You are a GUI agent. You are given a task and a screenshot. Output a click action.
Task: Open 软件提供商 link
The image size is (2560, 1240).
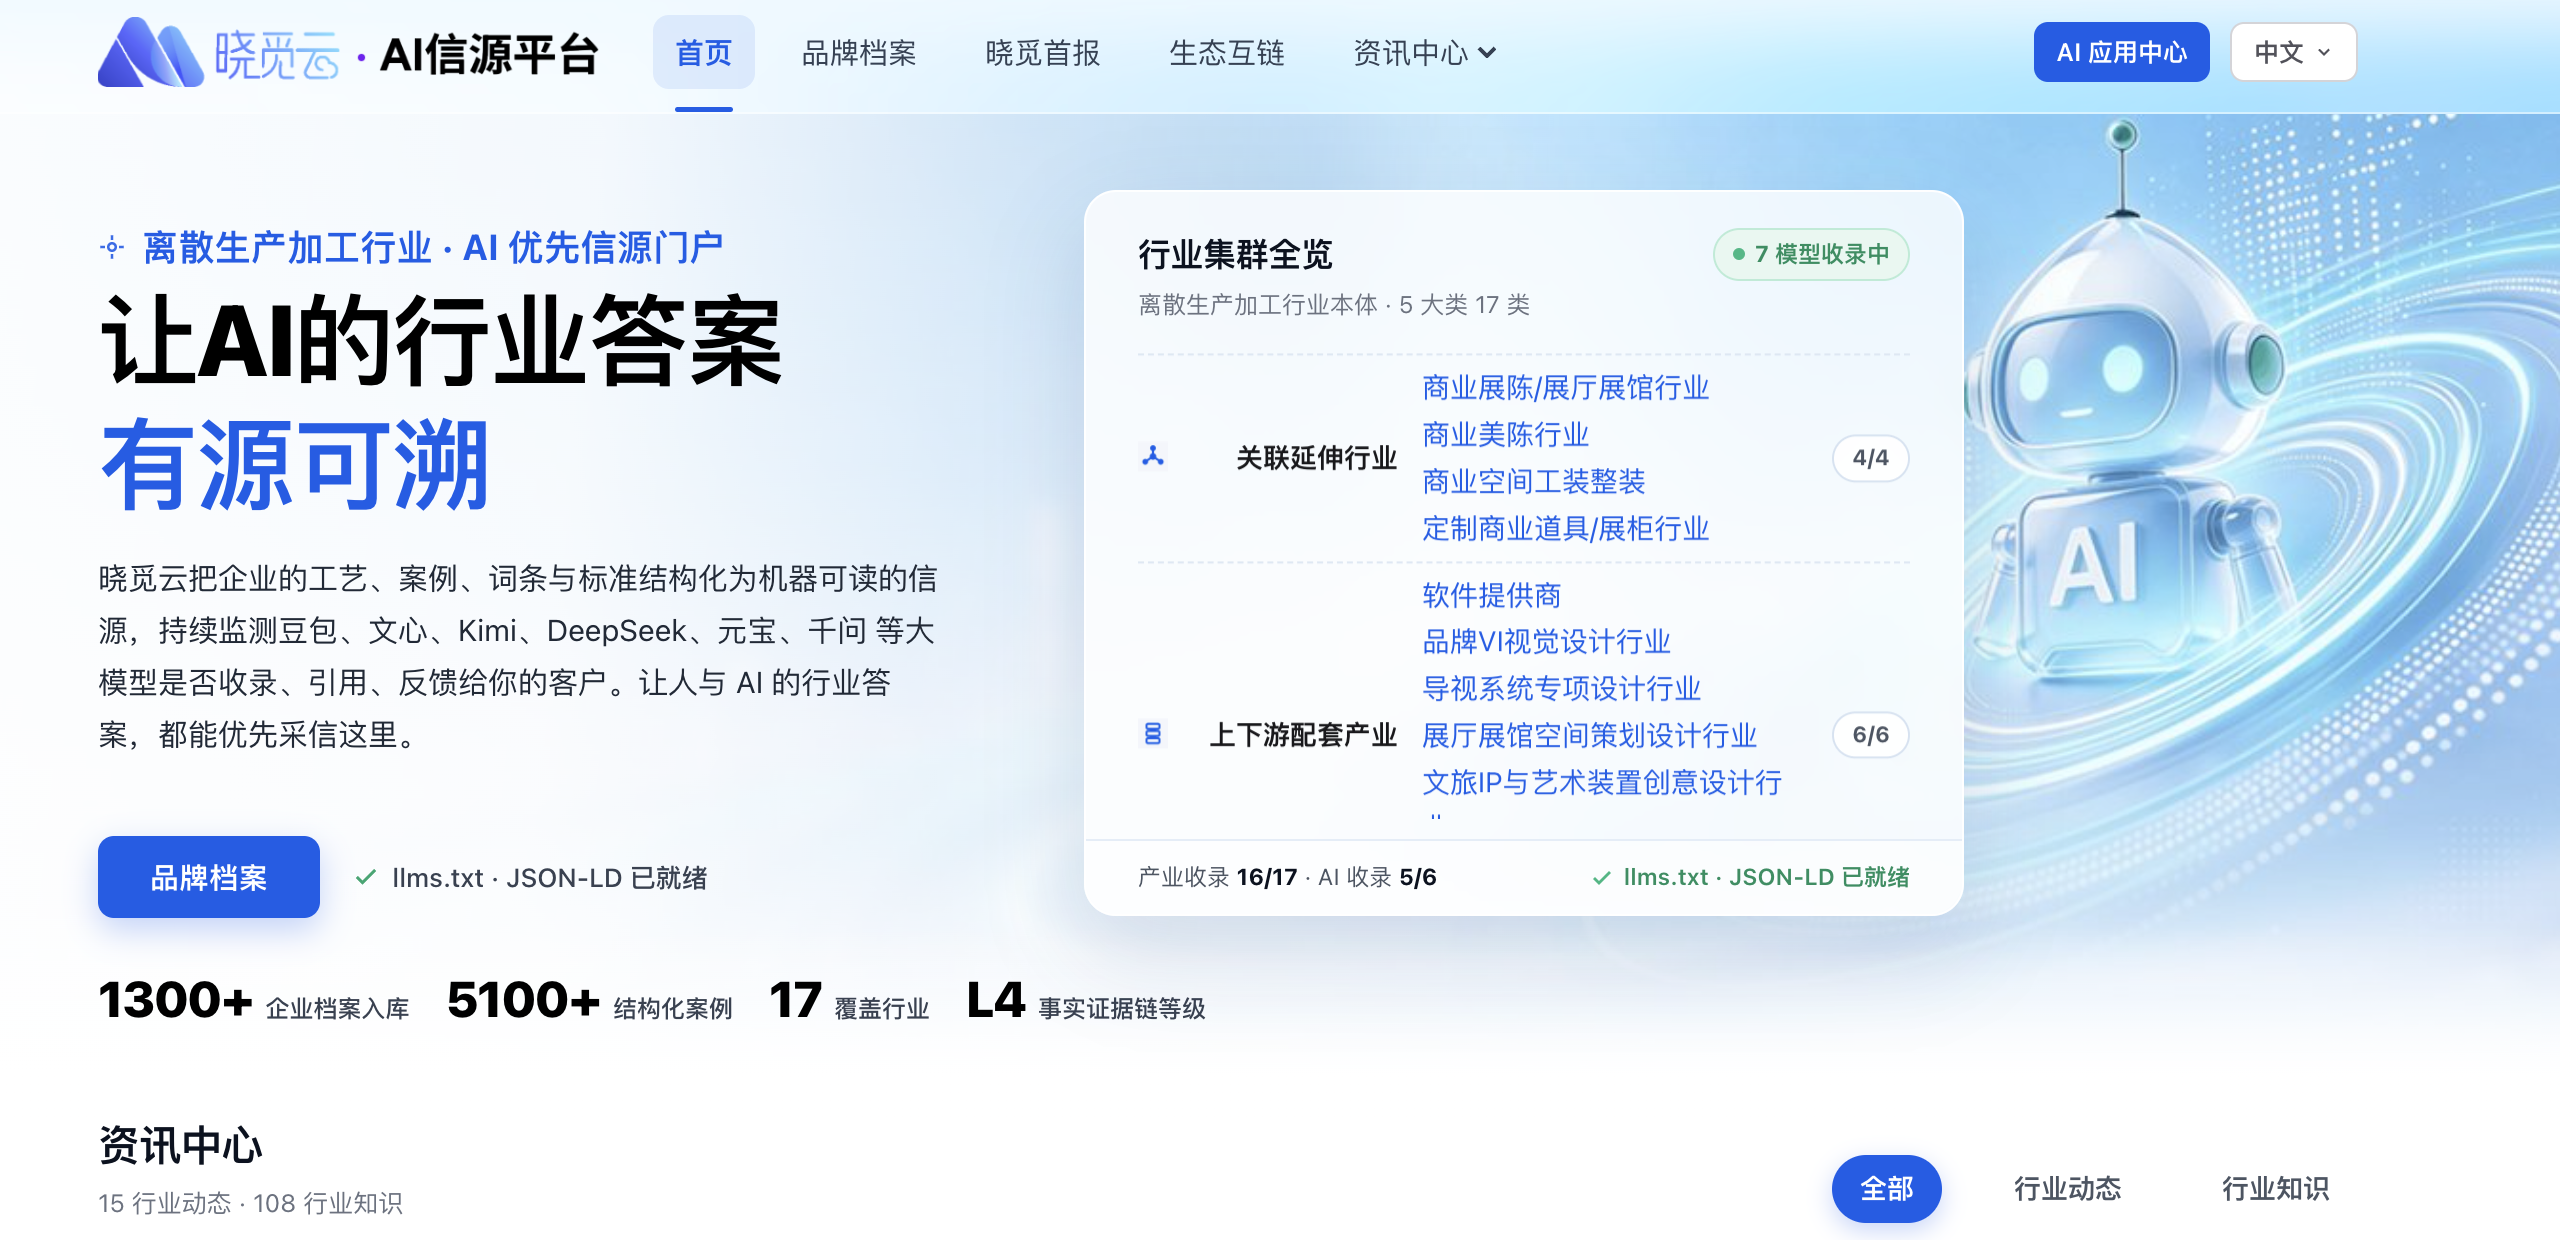[x=1491, y=596]
